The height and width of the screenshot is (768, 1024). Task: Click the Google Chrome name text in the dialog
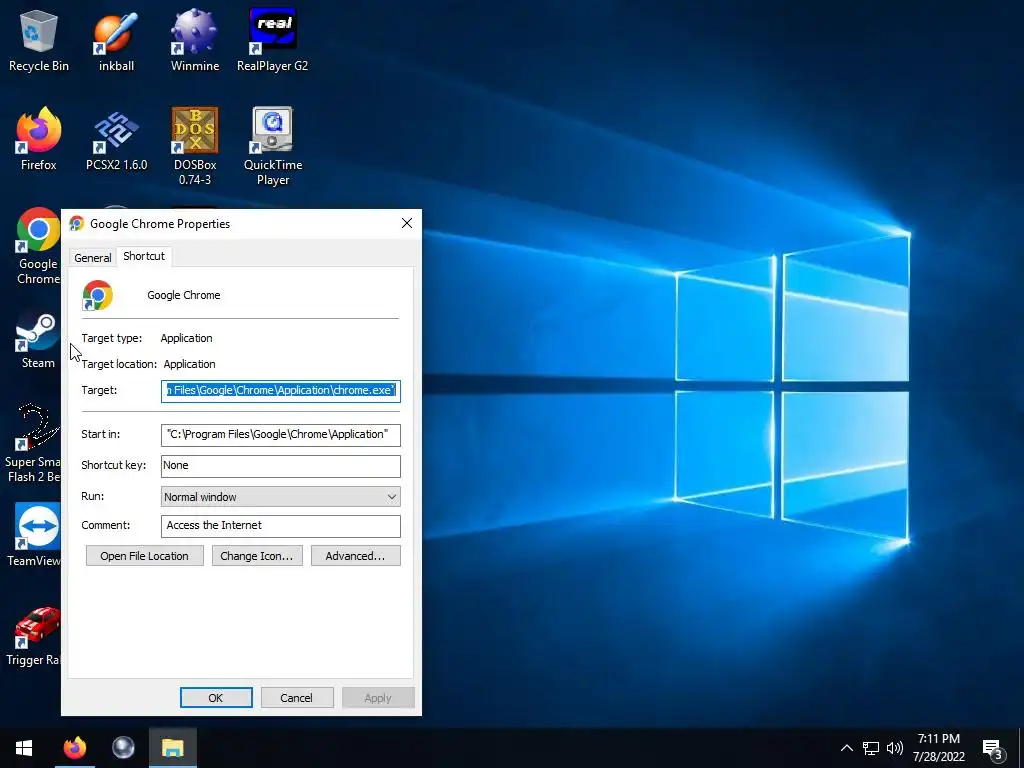(x=184, y=295)
